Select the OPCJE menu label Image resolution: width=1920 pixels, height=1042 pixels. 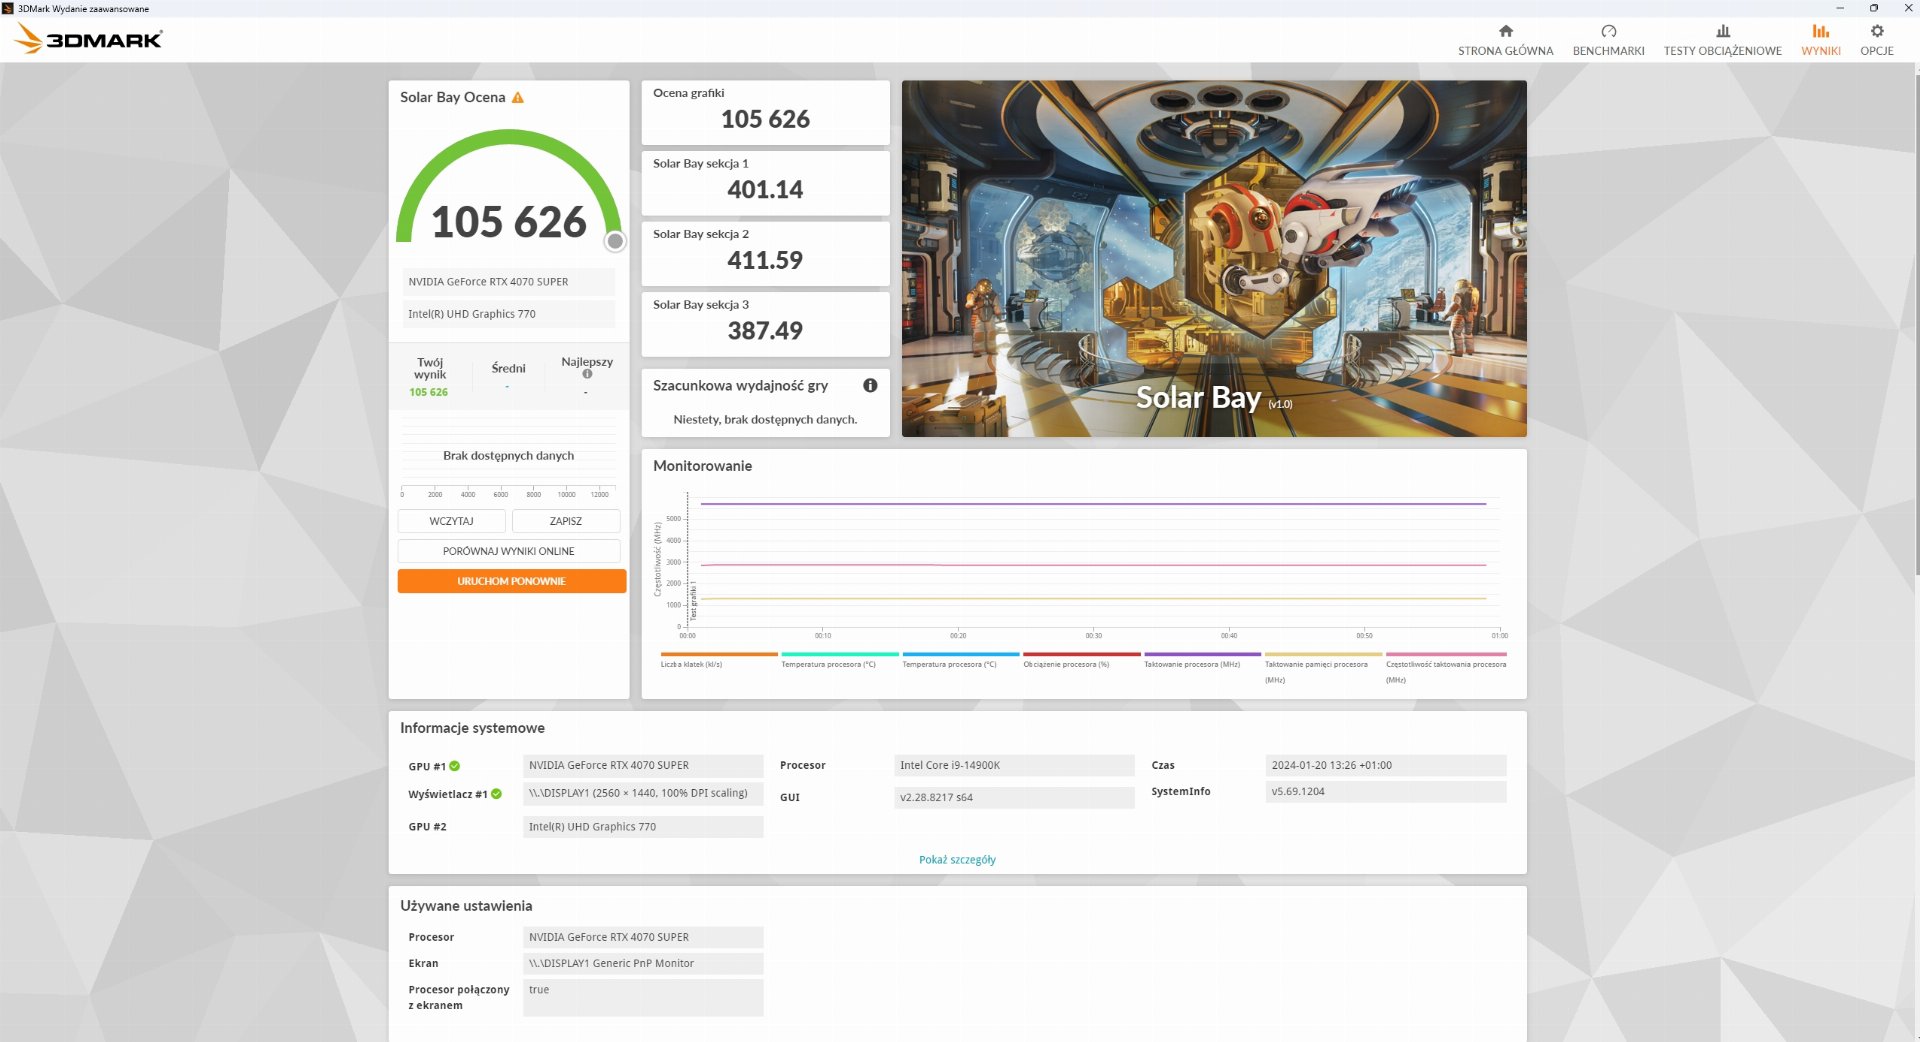(x=1876, y=51)
